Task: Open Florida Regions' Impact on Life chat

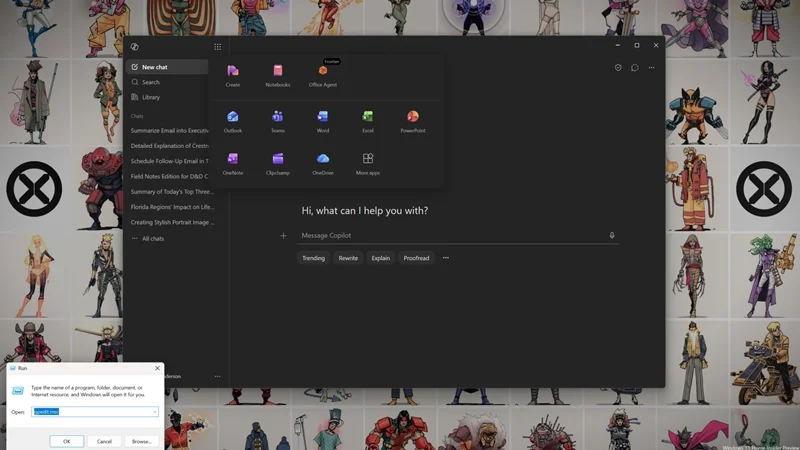Action: point(172,207)
